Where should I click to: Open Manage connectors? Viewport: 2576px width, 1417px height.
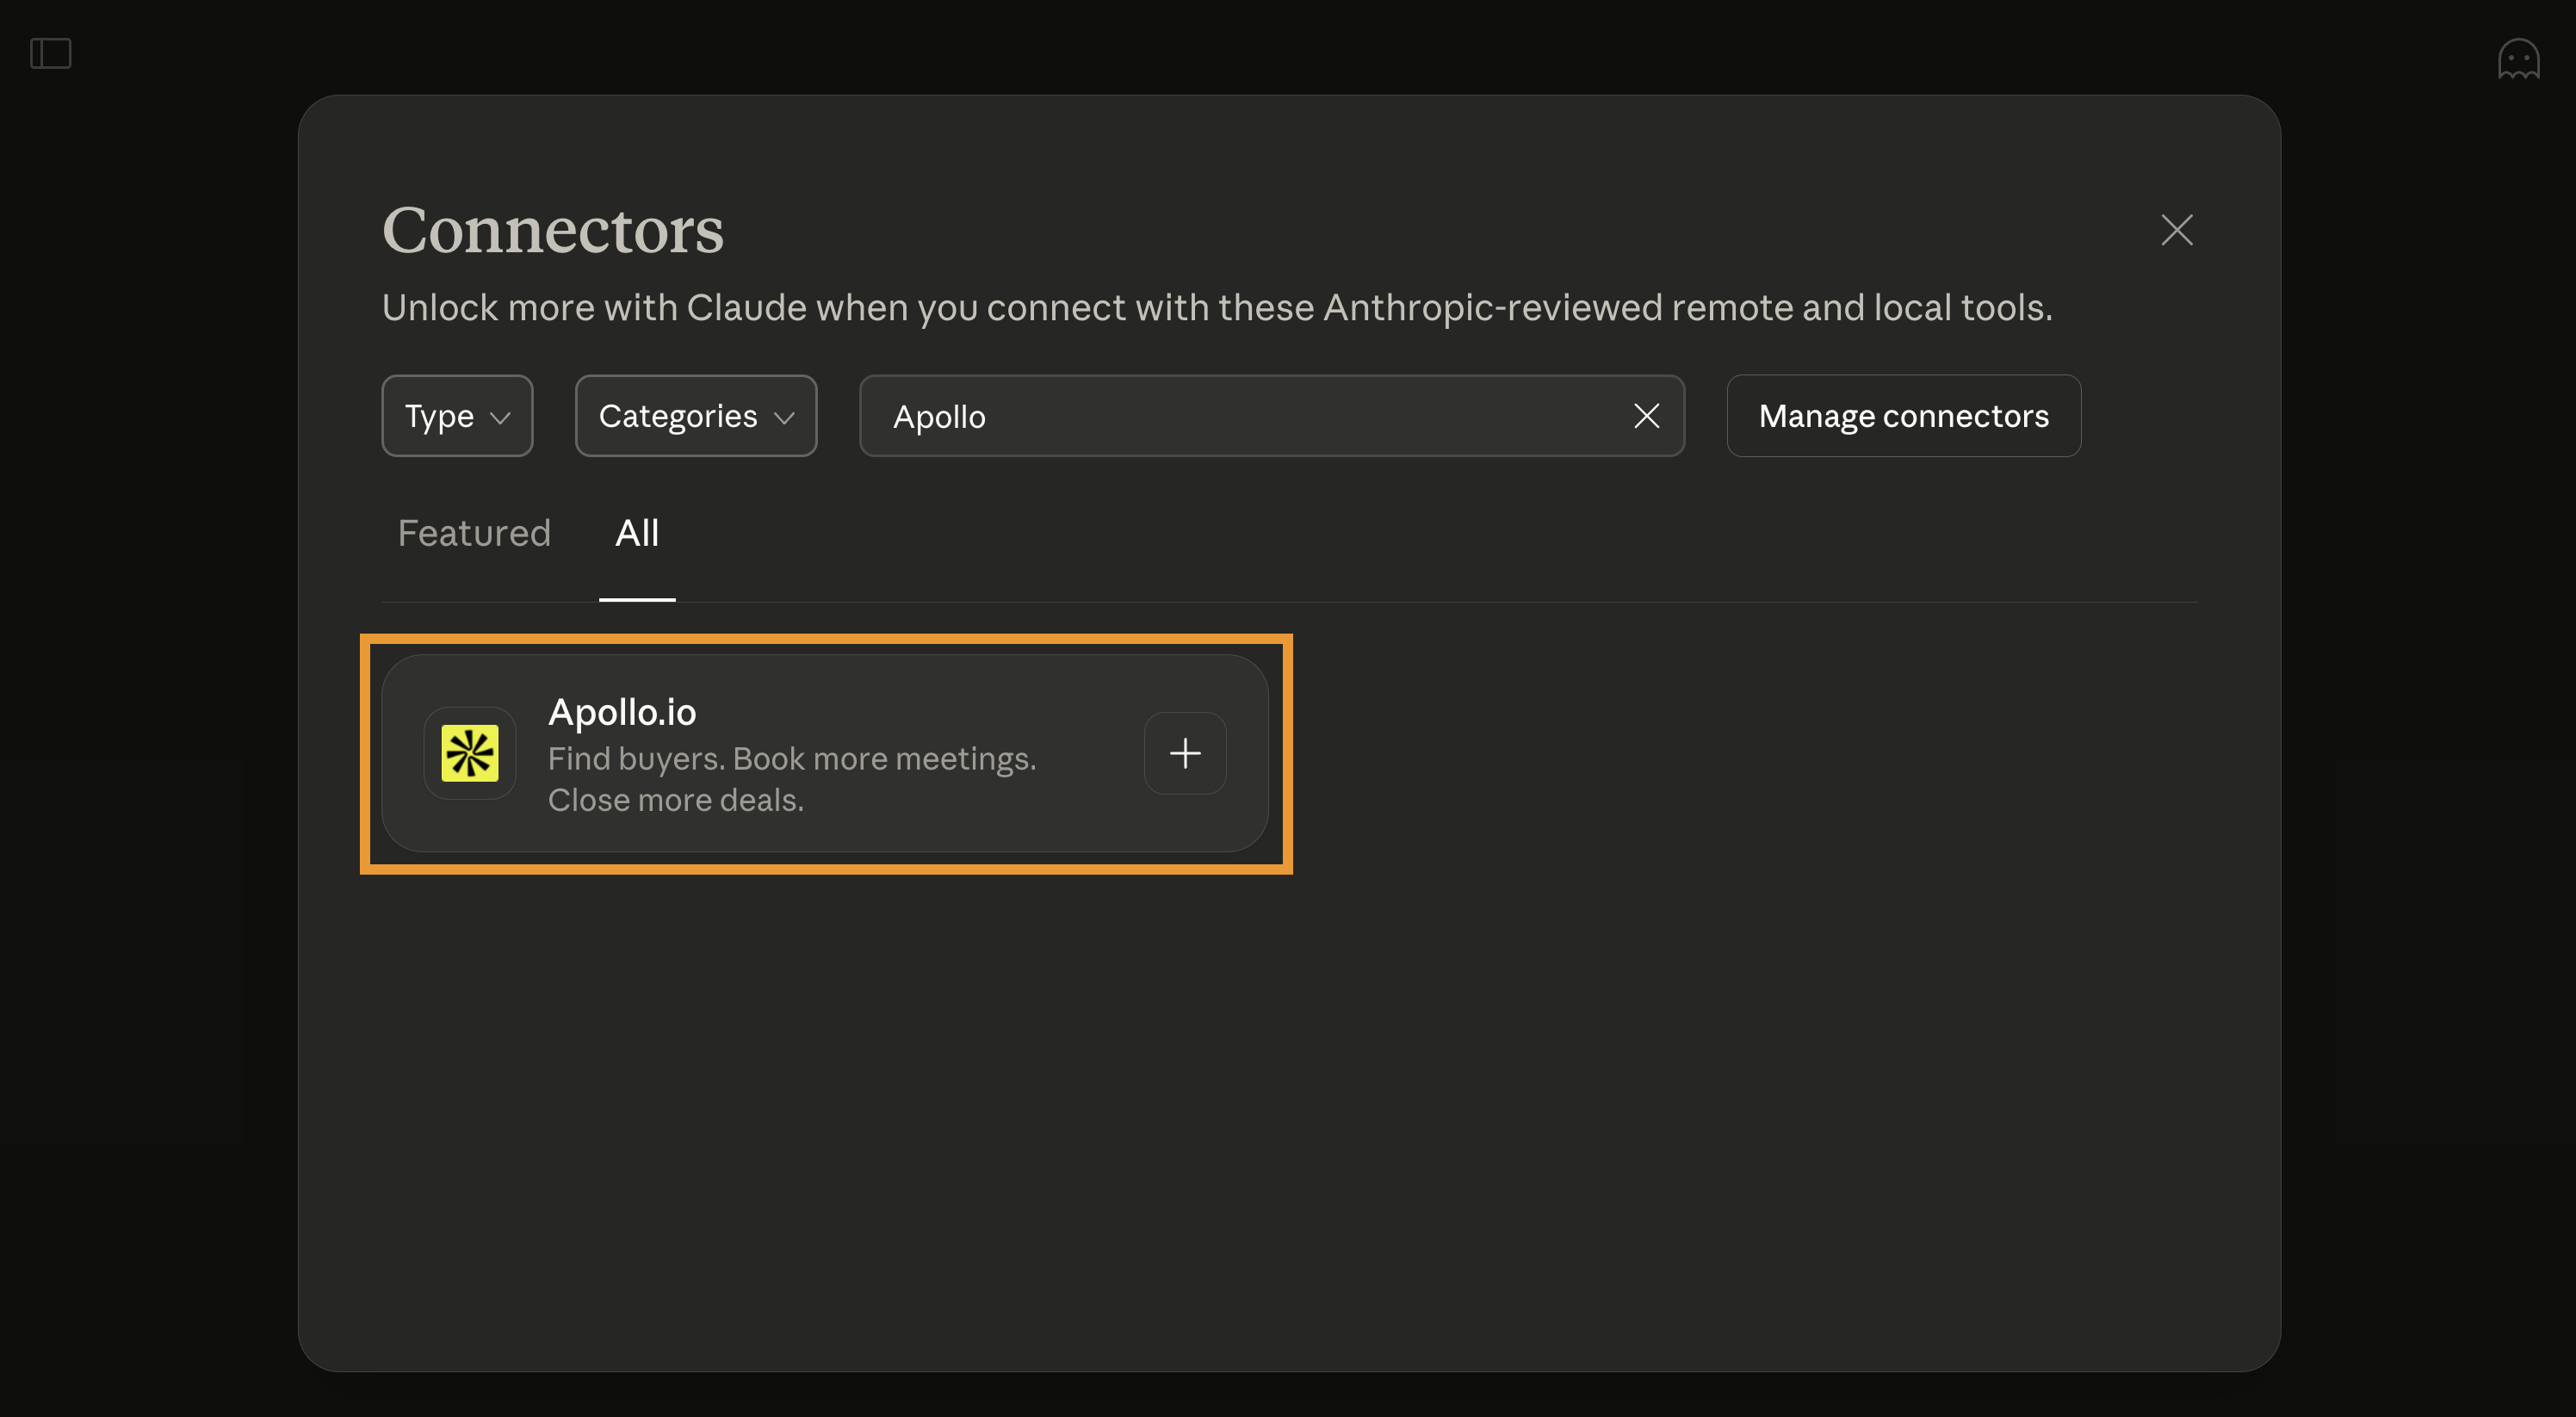click(x=1902, y=416)
